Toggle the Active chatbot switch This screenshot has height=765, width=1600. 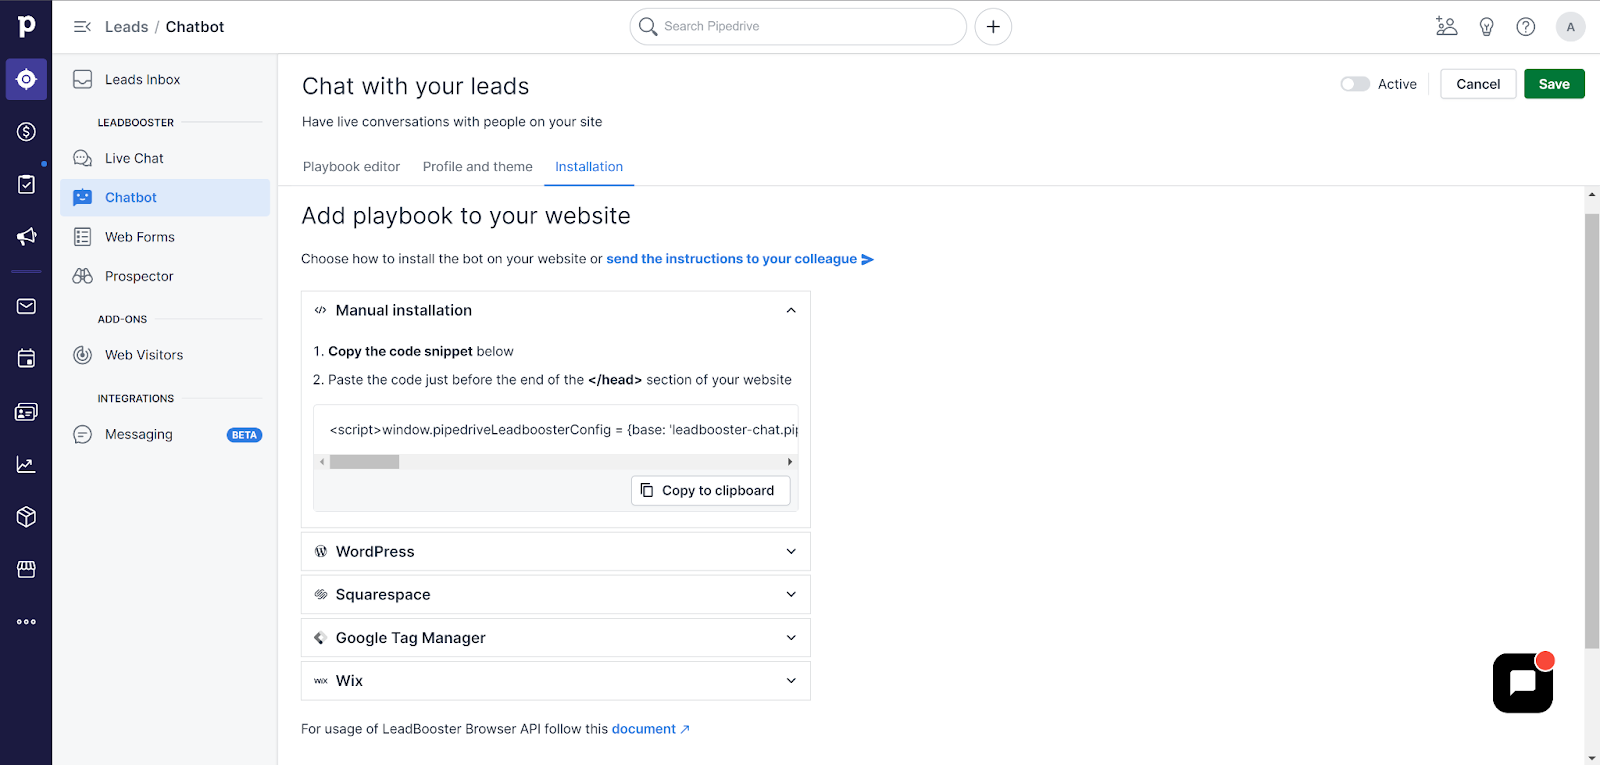click(1355, 84)
